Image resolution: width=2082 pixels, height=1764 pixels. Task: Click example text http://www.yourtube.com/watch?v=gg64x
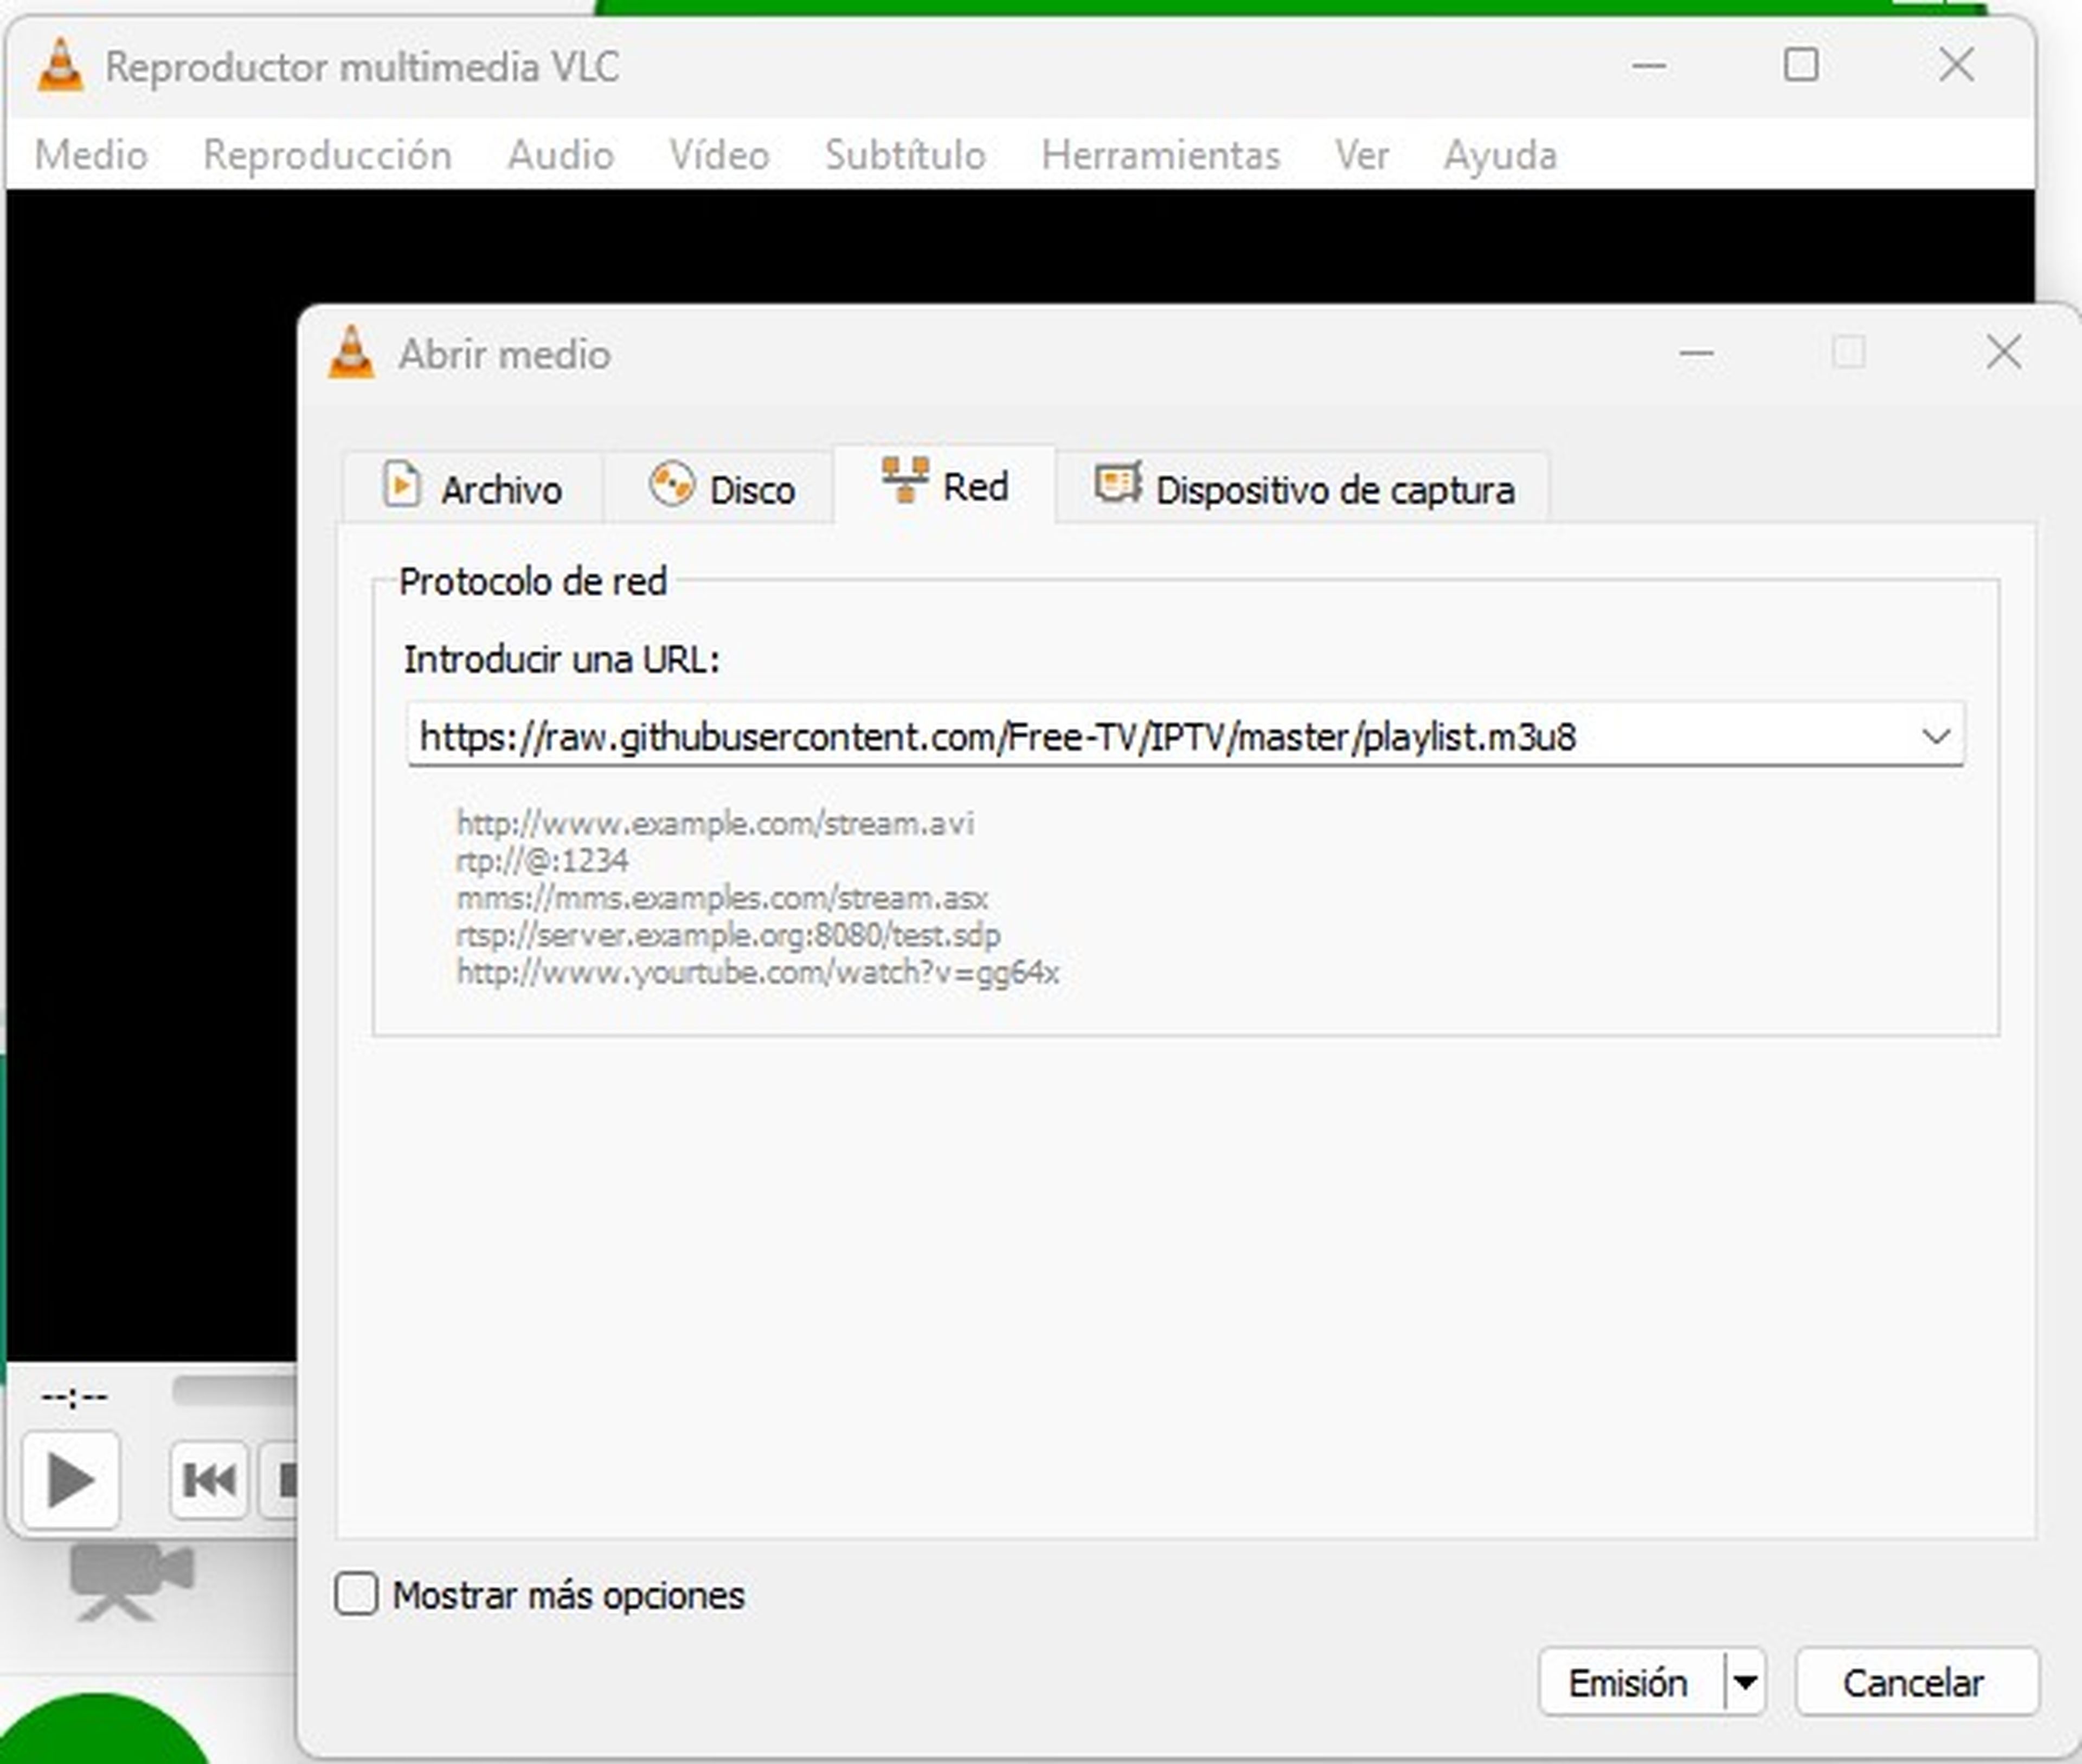coord(757,972)
